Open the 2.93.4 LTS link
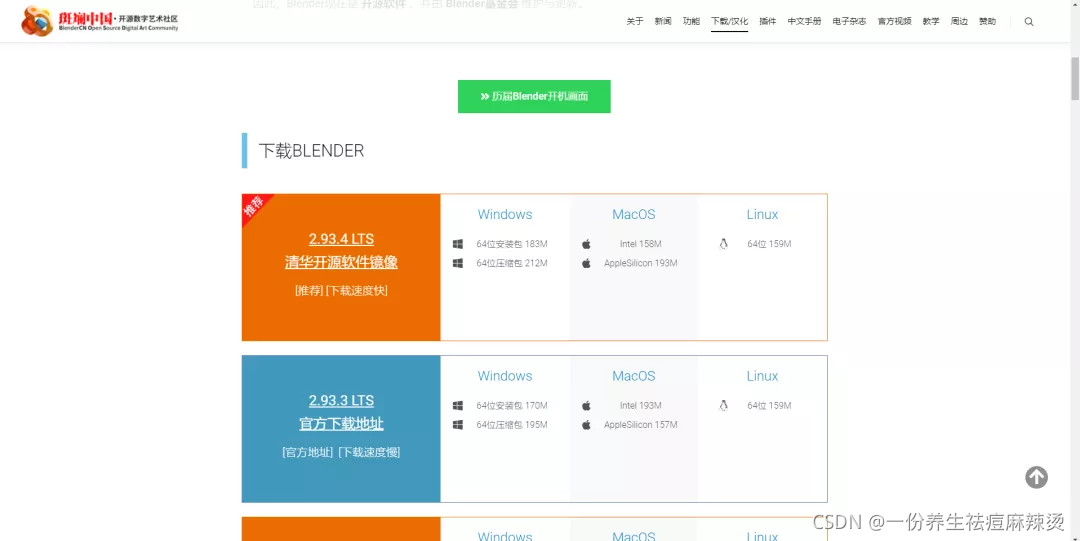Screen dimensions: 1080x541 341,239
